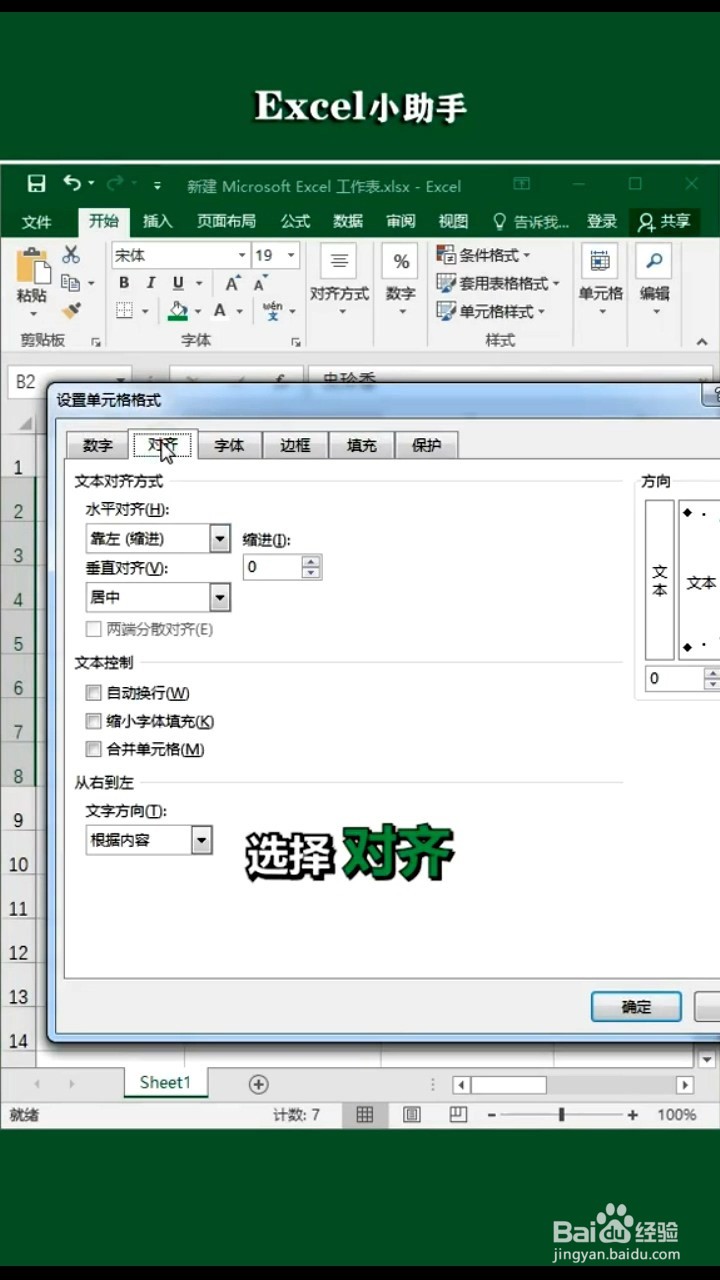The width and height of the screenshot is (720, 1280).
Task: Switch to the 边框 dialog tab
Action: 295,446
